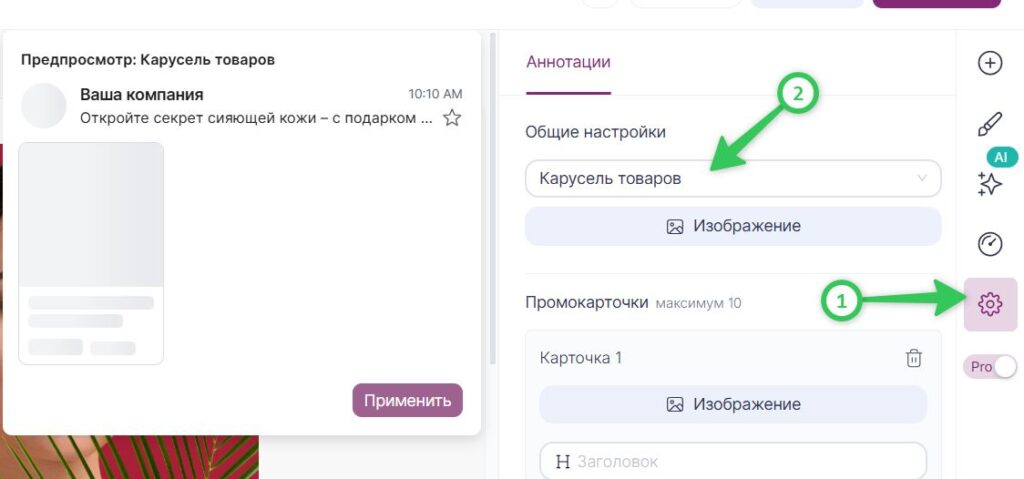Click the Промокарточки section label
The image size is (1024, 479).
point(586,303)
